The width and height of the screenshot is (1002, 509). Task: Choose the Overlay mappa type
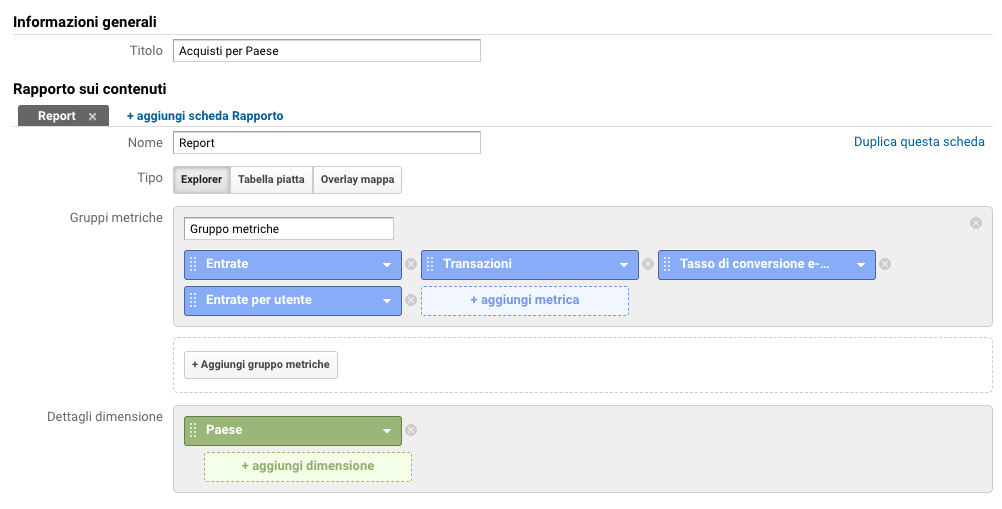357,179
